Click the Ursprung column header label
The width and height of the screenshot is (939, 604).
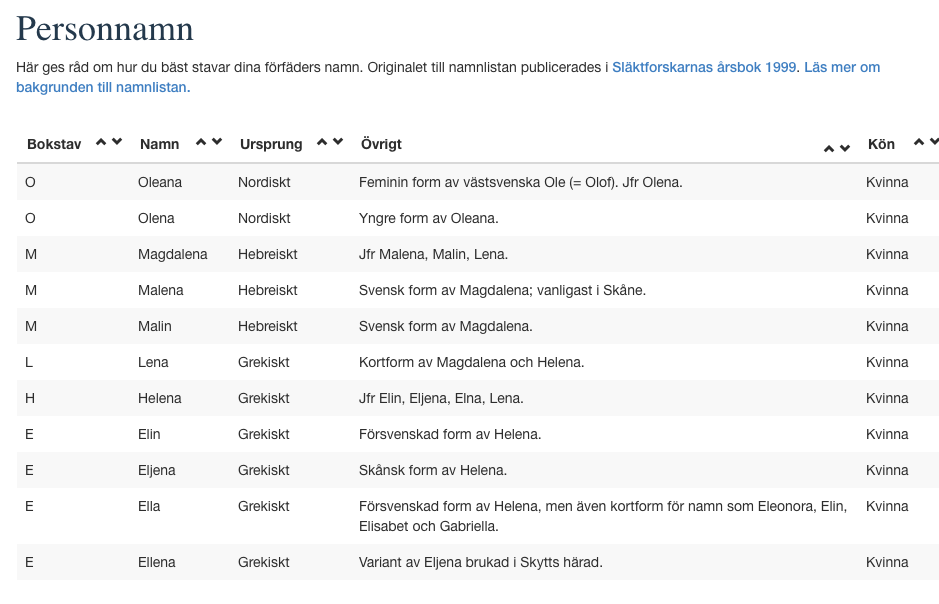click(270, 144)
